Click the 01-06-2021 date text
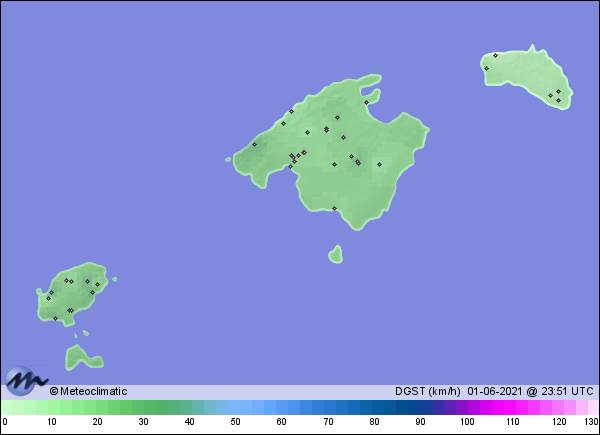The image size is (600, 435). (x=494, y=391)
